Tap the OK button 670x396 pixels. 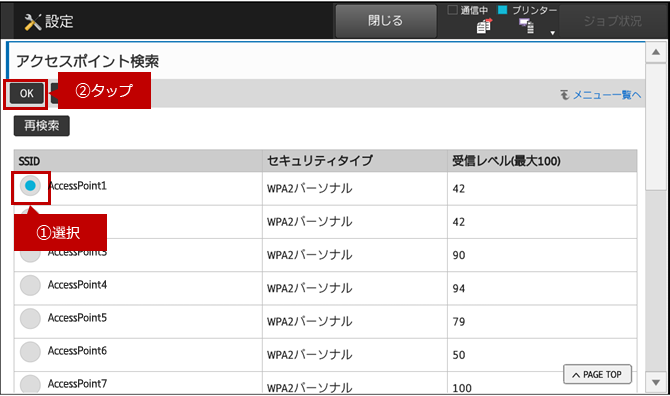26,93
